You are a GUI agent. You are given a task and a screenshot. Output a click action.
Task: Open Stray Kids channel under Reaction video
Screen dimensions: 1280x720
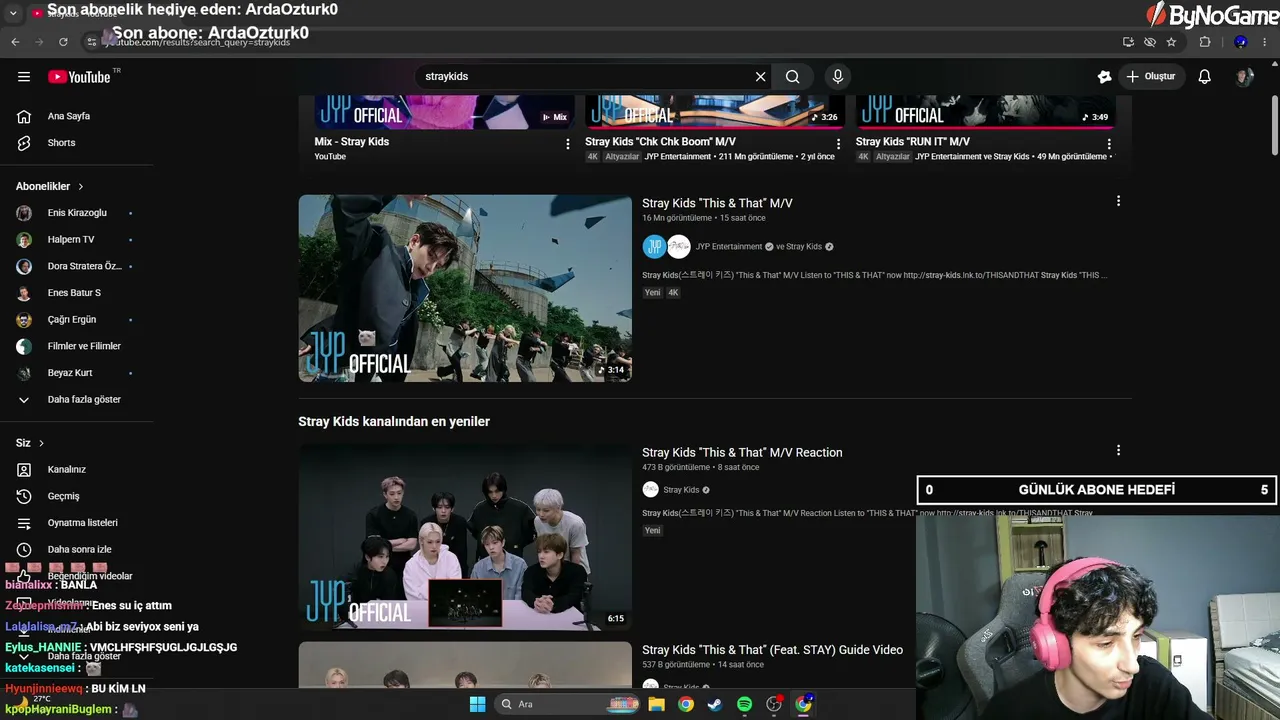pos(681,490)
